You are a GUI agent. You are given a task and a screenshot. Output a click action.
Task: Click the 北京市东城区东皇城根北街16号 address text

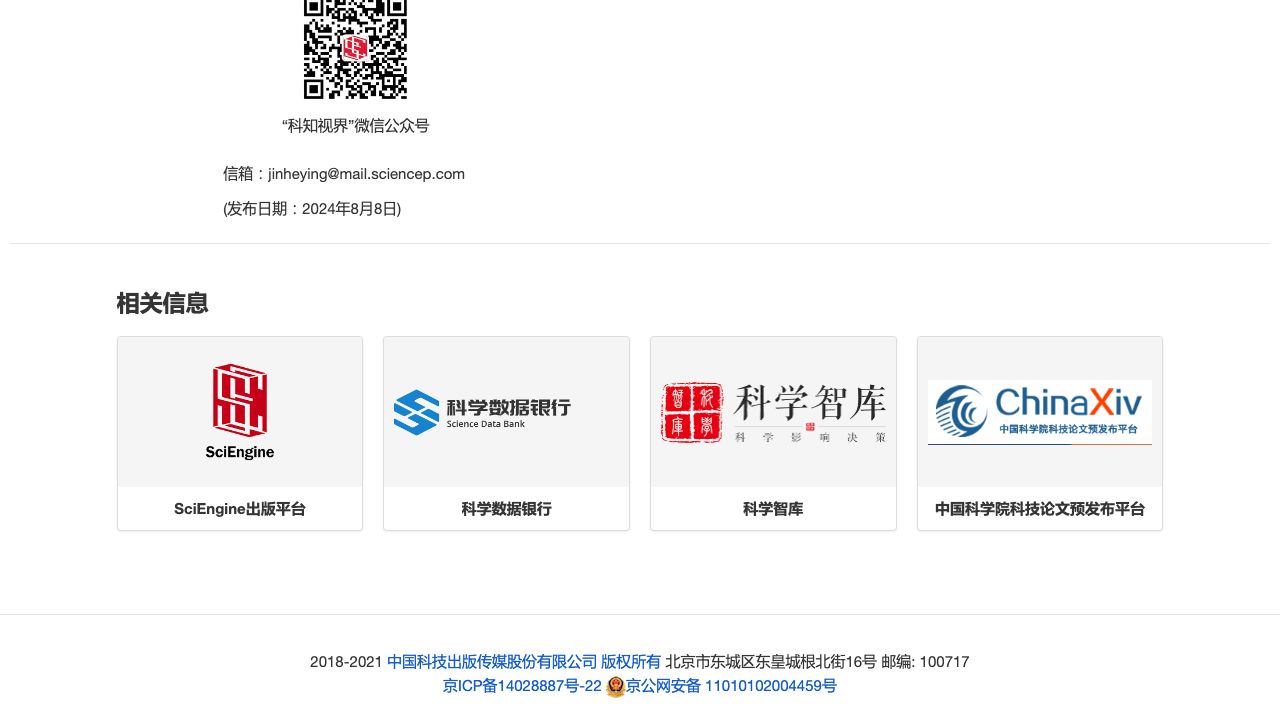[771, 662]
